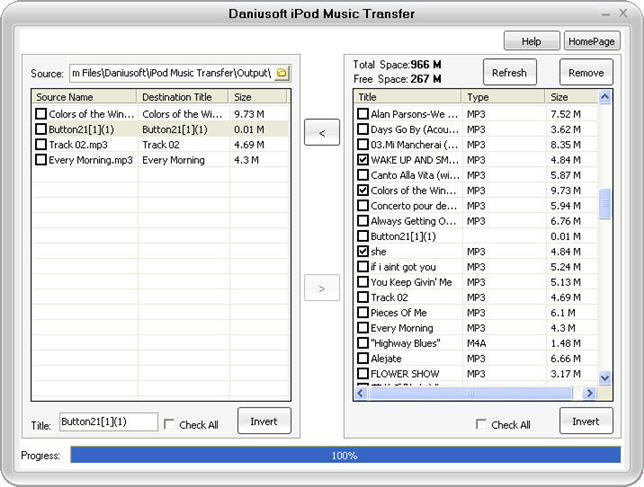Click Destination Title Every Morning cell
This screenshot has height=487, width=644.
[173, 160]
